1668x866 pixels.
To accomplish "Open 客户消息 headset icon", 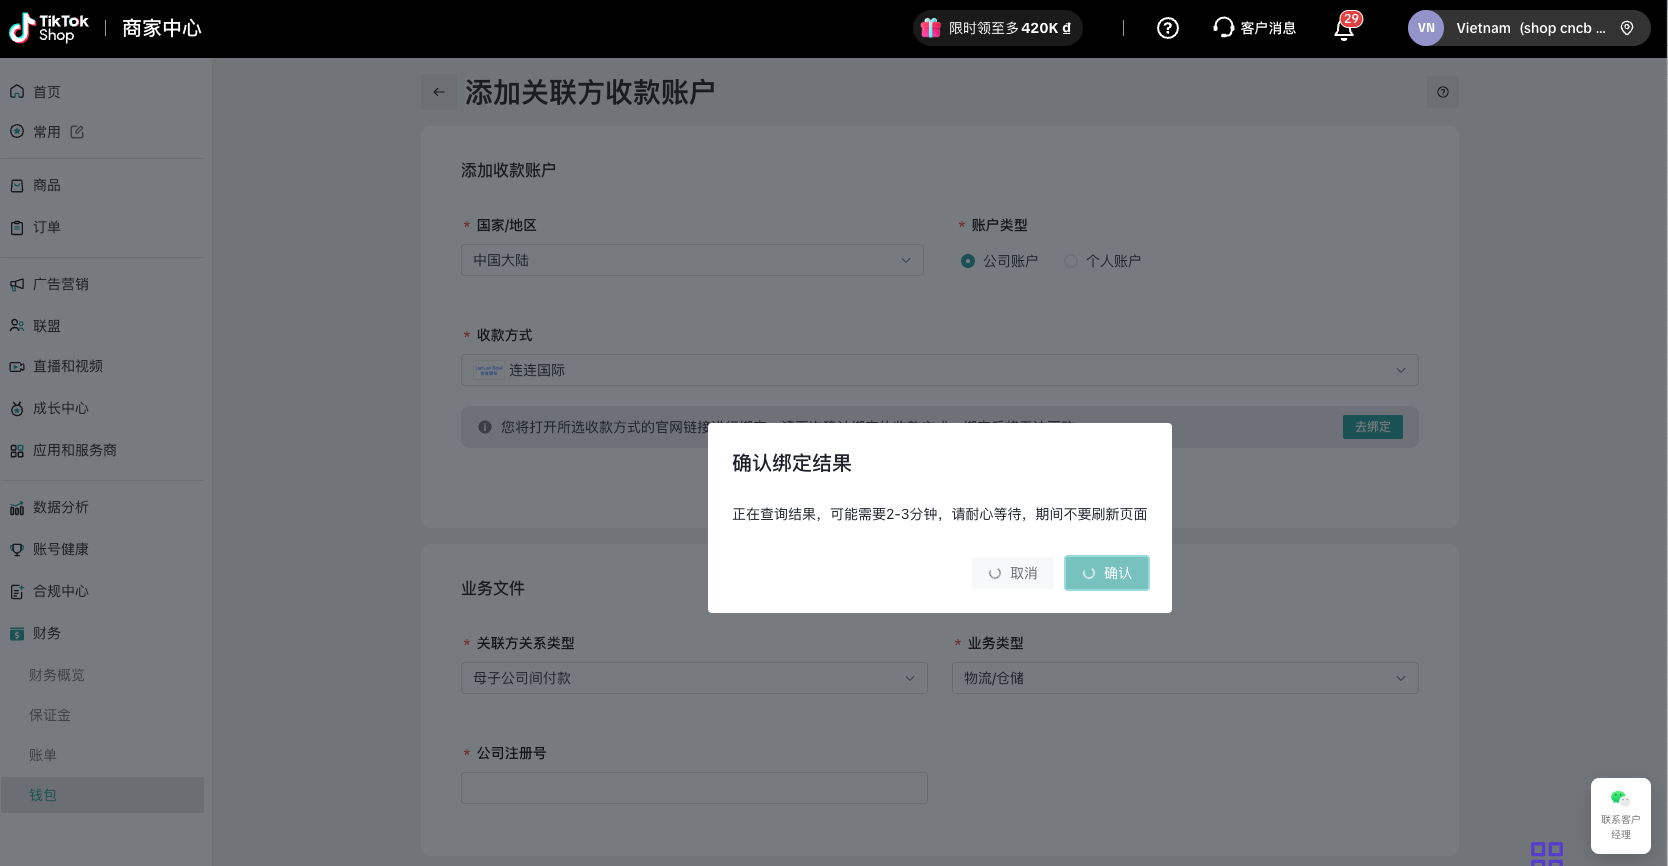I will point(1223,28).
